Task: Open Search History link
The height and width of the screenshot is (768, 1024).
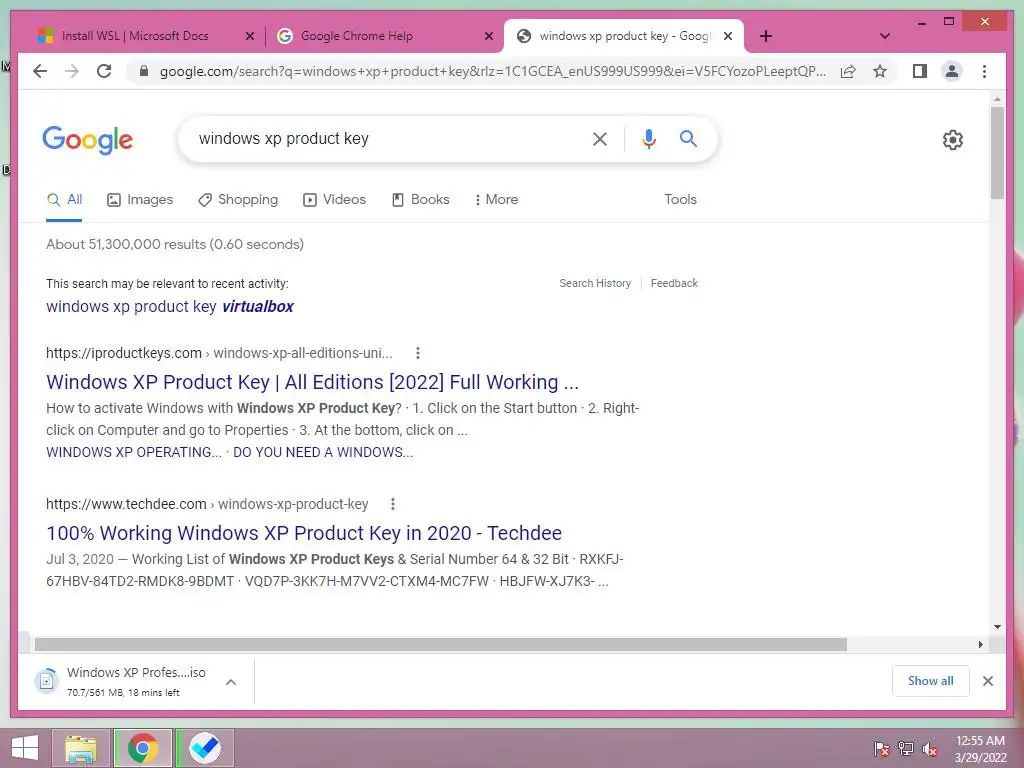Action: pyautogui.click(x=595, y=283)
